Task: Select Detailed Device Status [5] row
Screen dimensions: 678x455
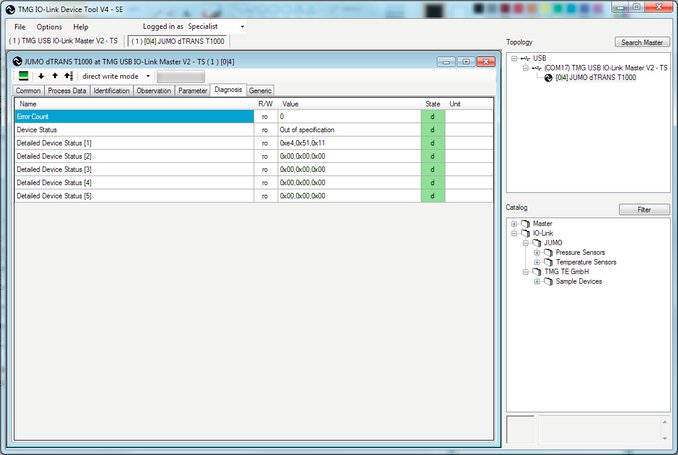Action: point(253,196)
